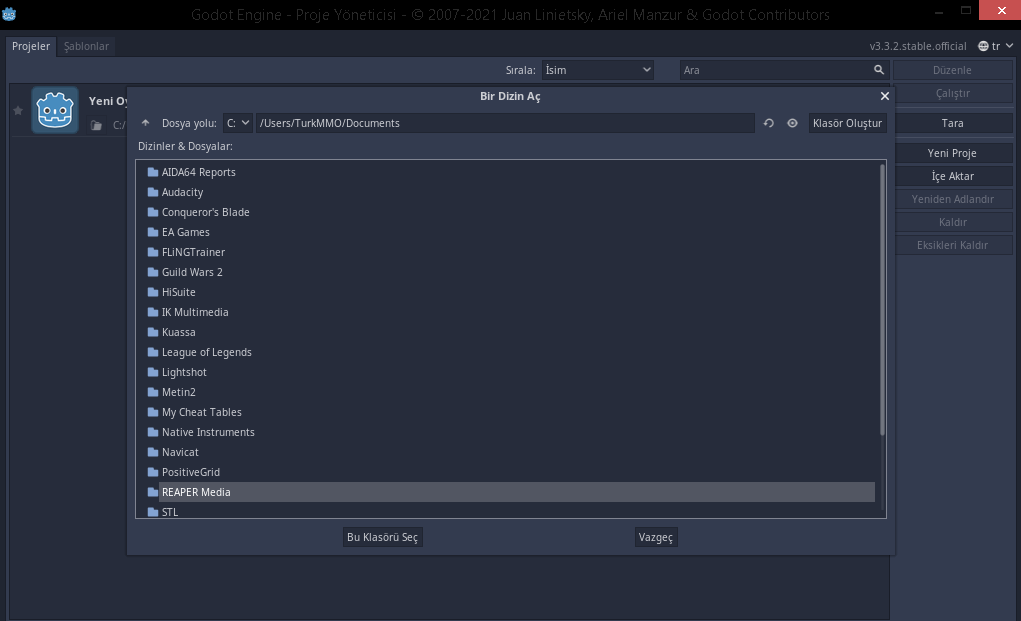The image size is (1021, 621).
Task: Click the Kaldır button
Action: (952, 222)
